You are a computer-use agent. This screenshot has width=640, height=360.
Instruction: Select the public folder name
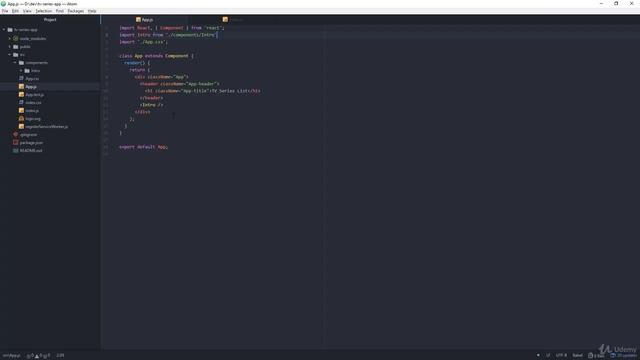(x=25, y=47)
